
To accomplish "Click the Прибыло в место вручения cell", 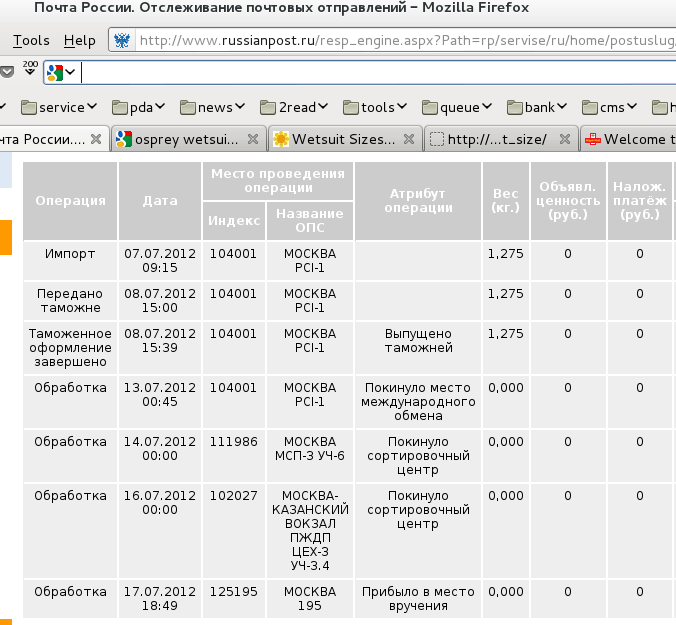I will click(418, 598).
